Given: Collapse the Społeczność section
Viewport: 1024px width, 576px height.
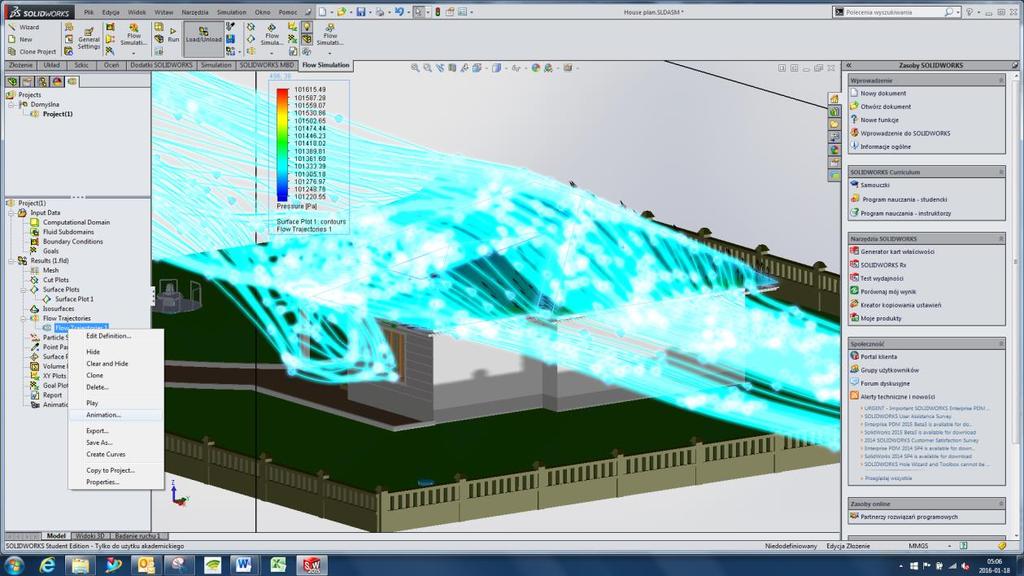Looking at the screenshot, I should click(x=1000, y=344).
